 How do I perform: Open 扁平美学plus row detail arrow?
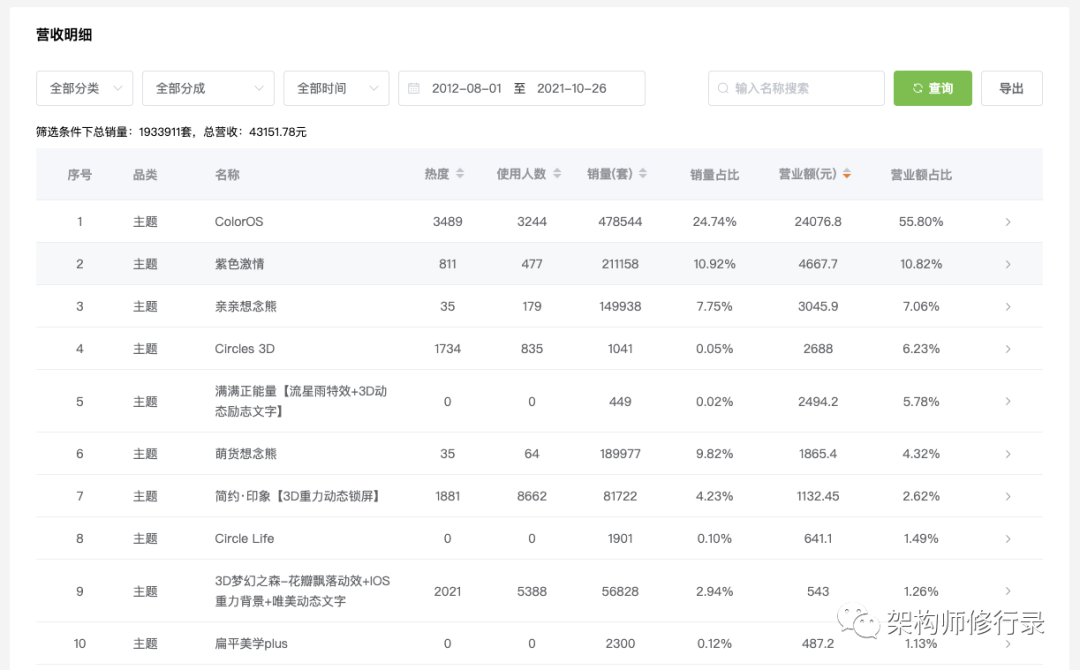point(1008,644)
